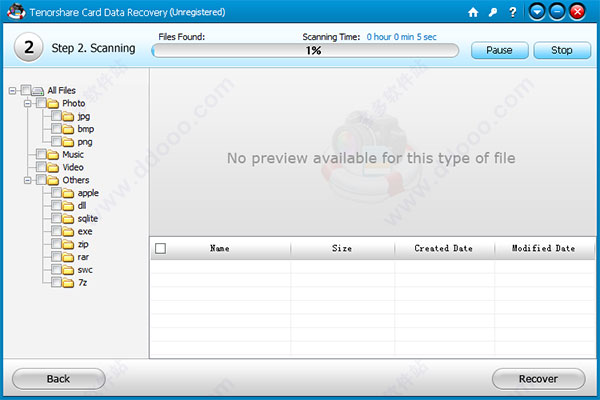This screenshot has width=600, height=400.
Task: Check the 7z checkbox
Action: (56, 282)
